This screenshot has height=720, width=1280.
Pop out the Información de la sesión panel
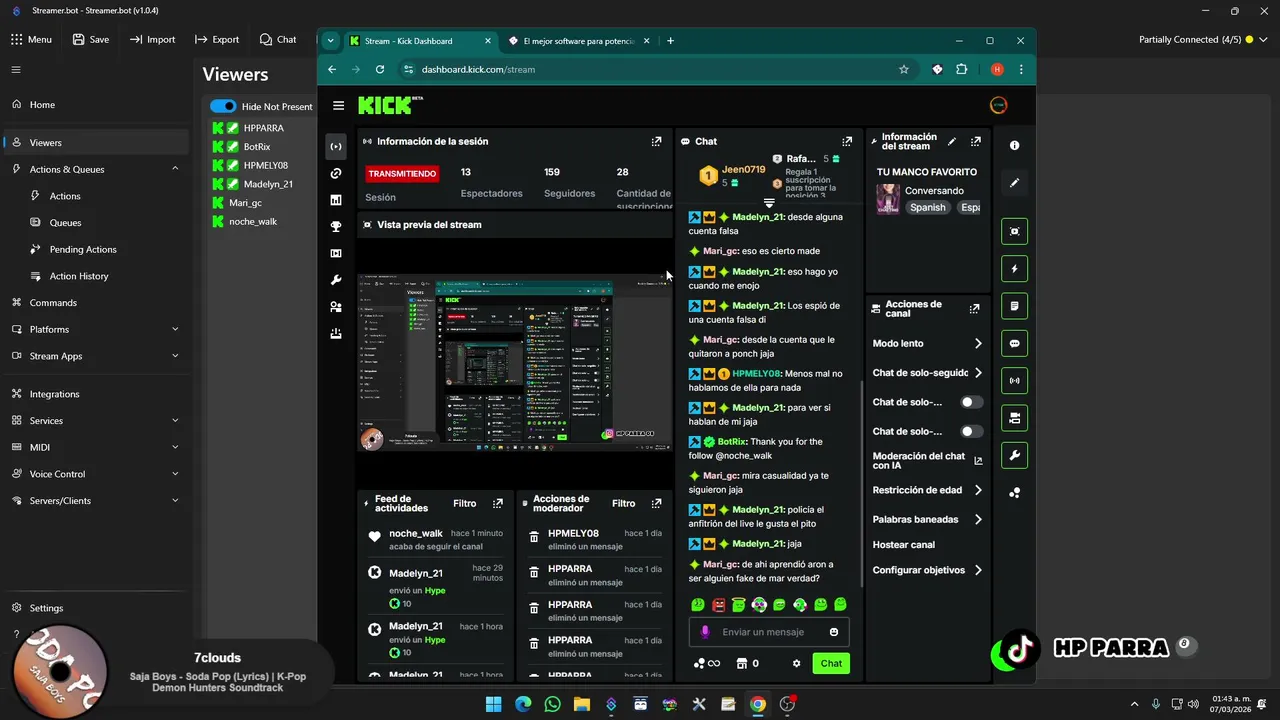tap(656, 142)
